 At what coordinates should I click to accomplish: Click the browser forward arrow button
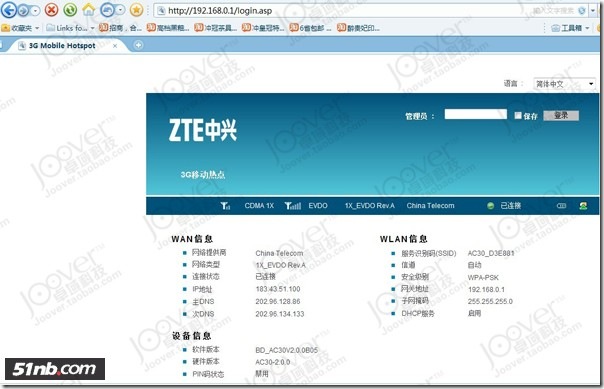point(23,10)
